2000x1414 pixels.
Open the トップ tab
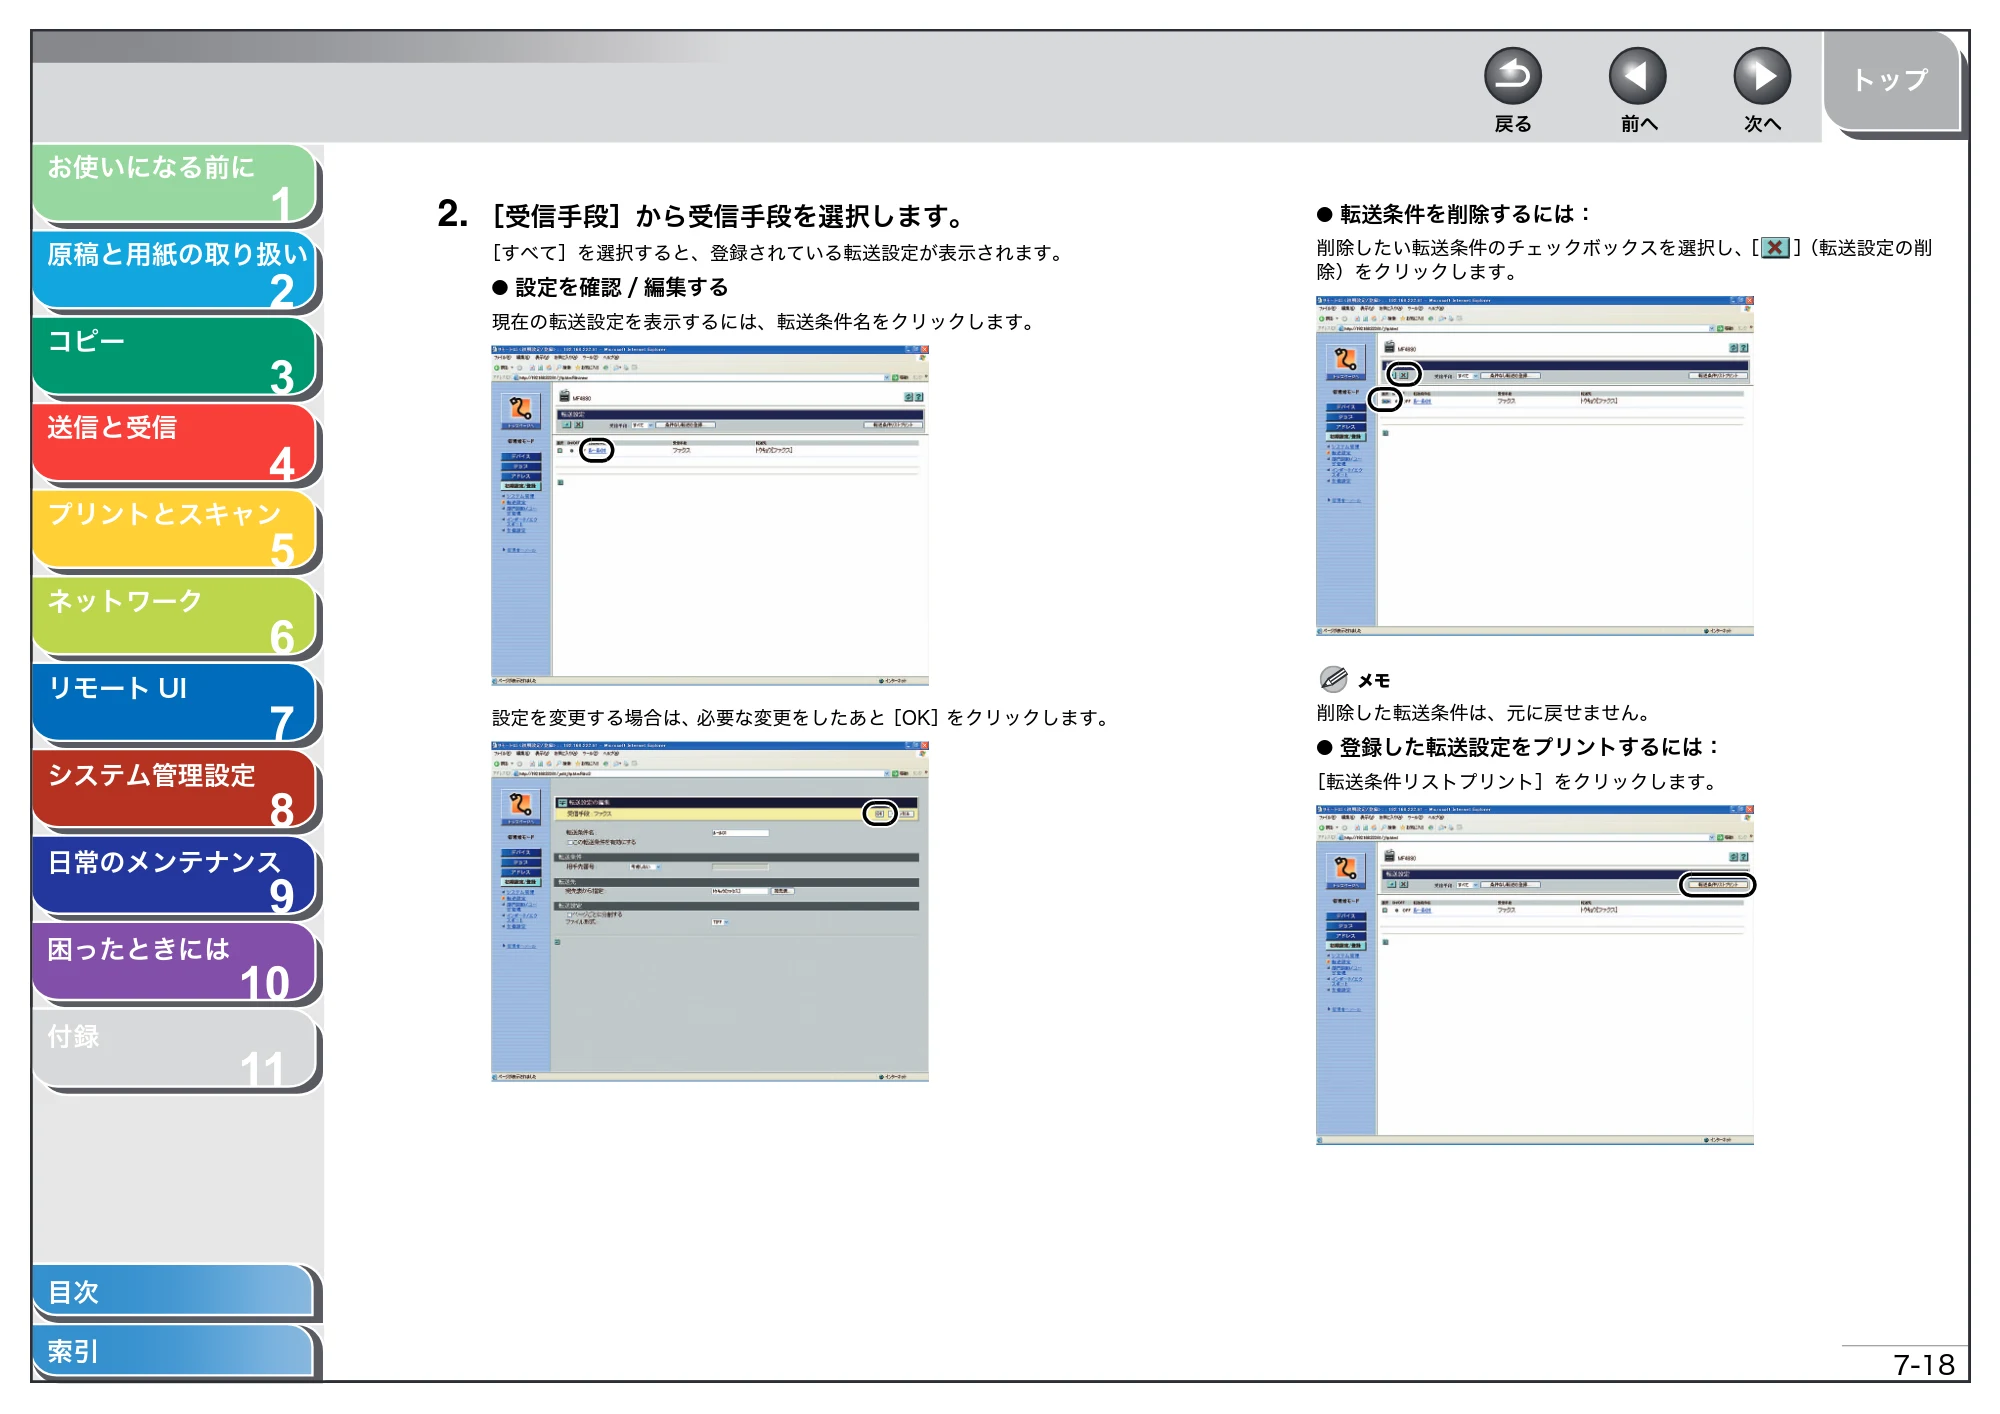point(1891,81)
